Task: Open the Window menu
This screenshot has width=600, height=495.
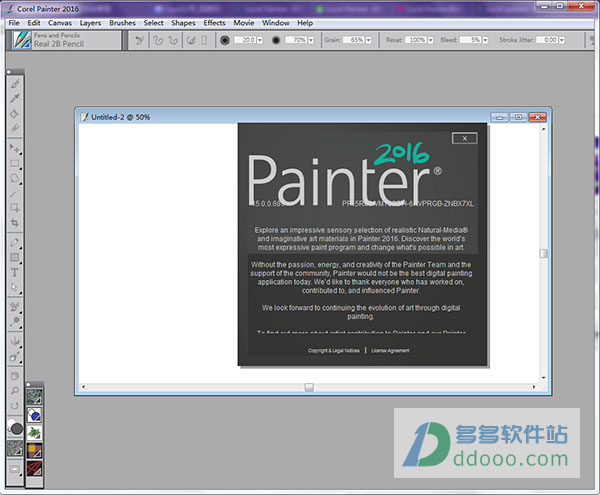Action: point(276,23)
